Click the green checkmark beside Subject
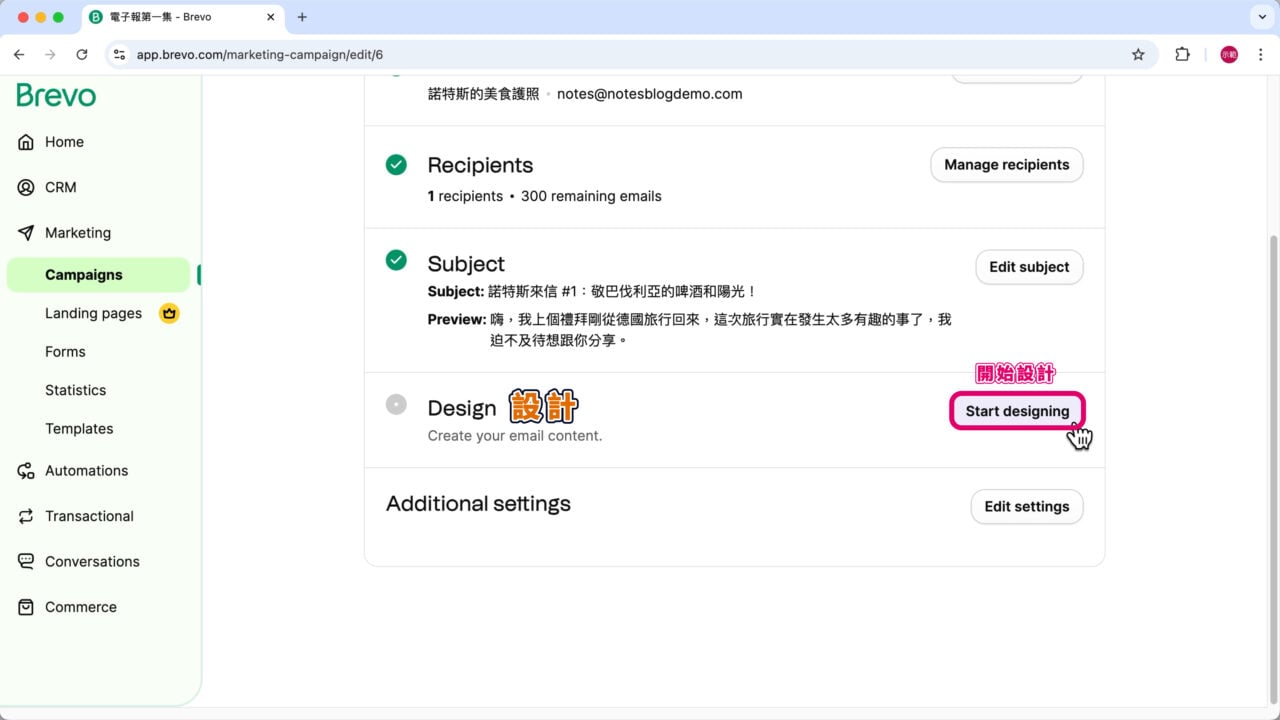The image size is (1280, 720). pyautogui.click(x=396, y=260)
